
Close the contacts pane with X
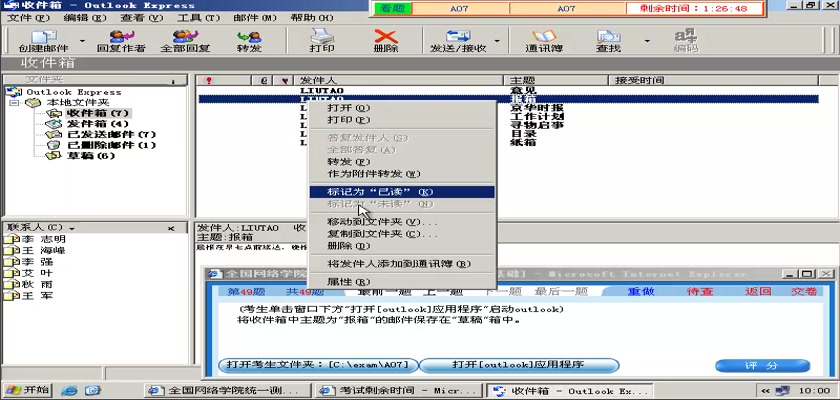click(x=171, y=228)
